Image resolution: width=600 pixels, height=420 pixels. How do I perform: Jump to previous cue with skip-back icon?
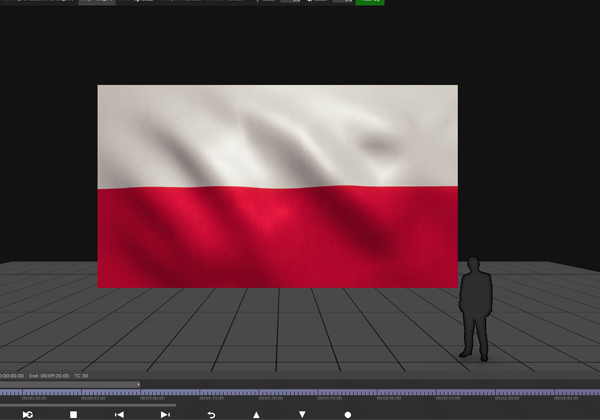point(119,414)
